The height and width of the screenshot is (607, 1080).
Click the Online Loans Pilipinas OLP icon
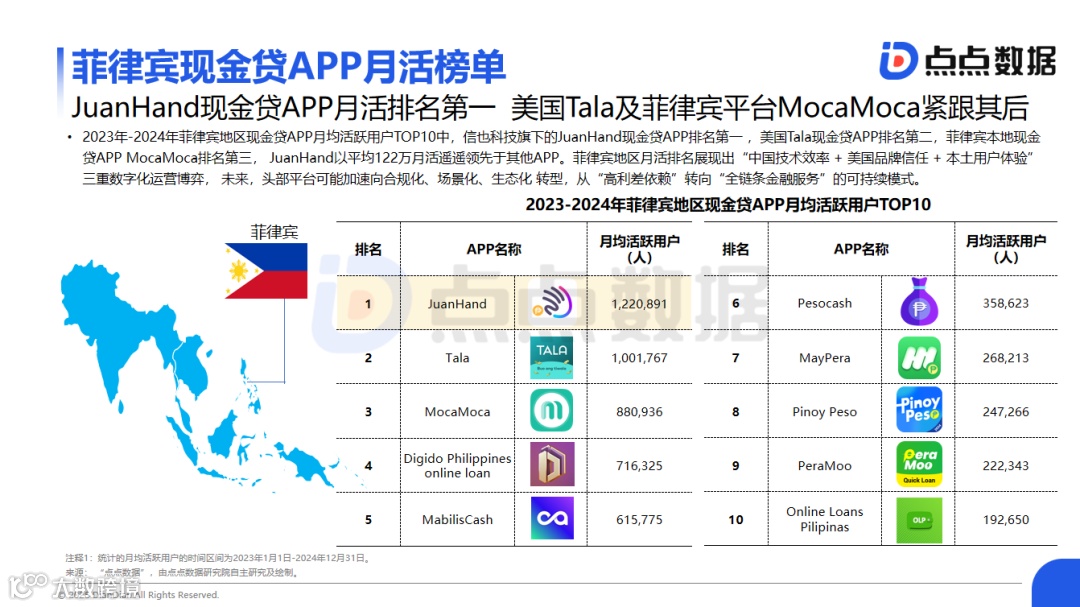[x=919, y=519]
